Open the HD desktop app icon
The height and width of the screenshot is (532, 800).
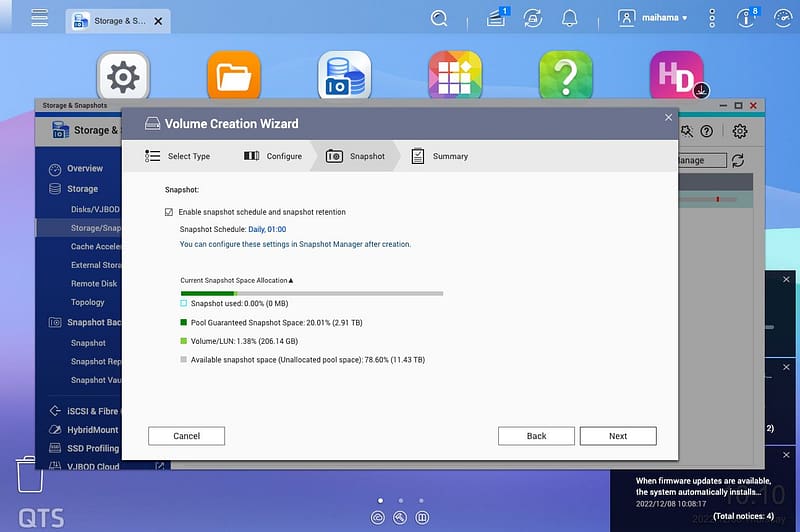point(677,76)
